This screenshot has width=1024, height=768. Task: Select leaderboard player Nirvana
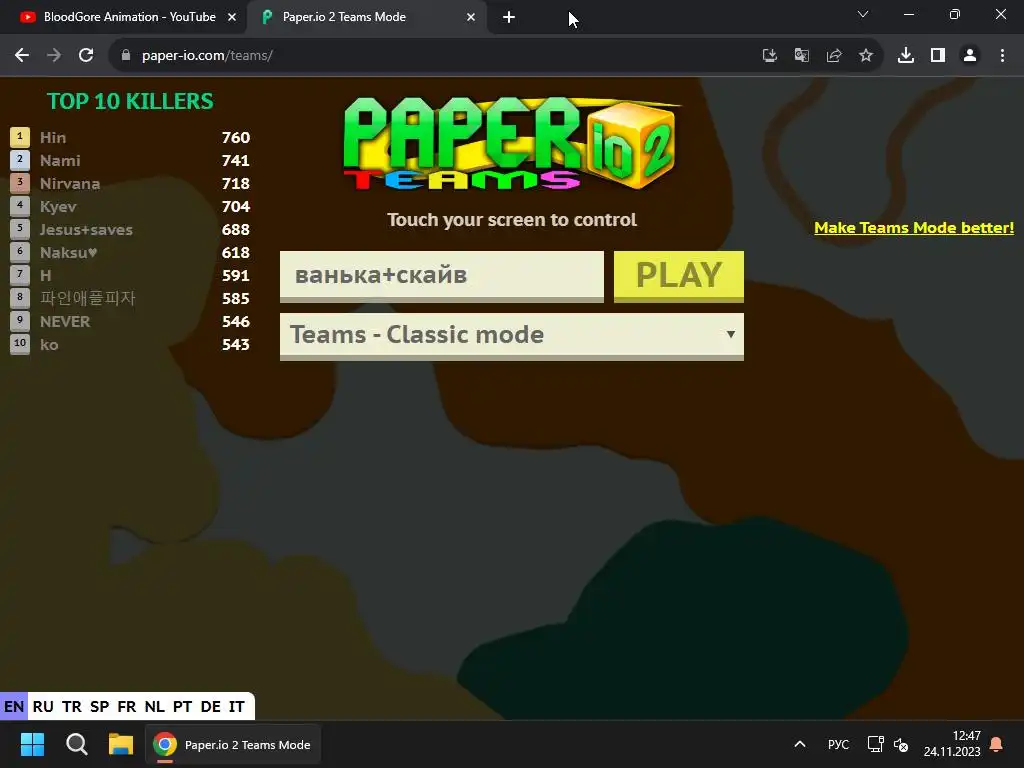point(70,184)
